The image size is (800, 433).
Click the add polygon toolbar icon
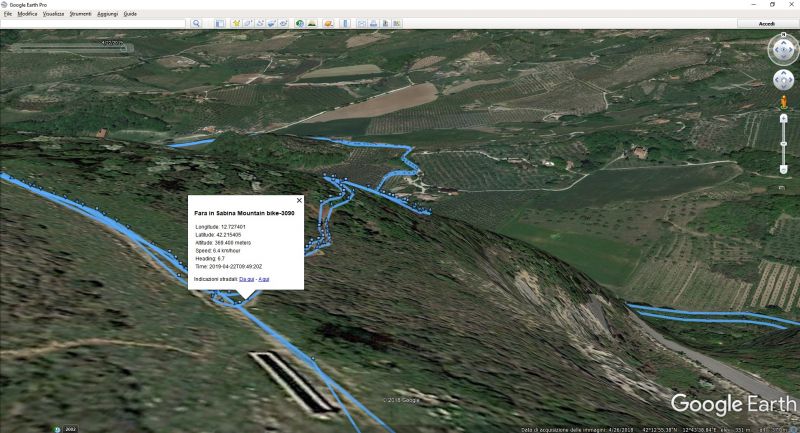pos(248,23)
